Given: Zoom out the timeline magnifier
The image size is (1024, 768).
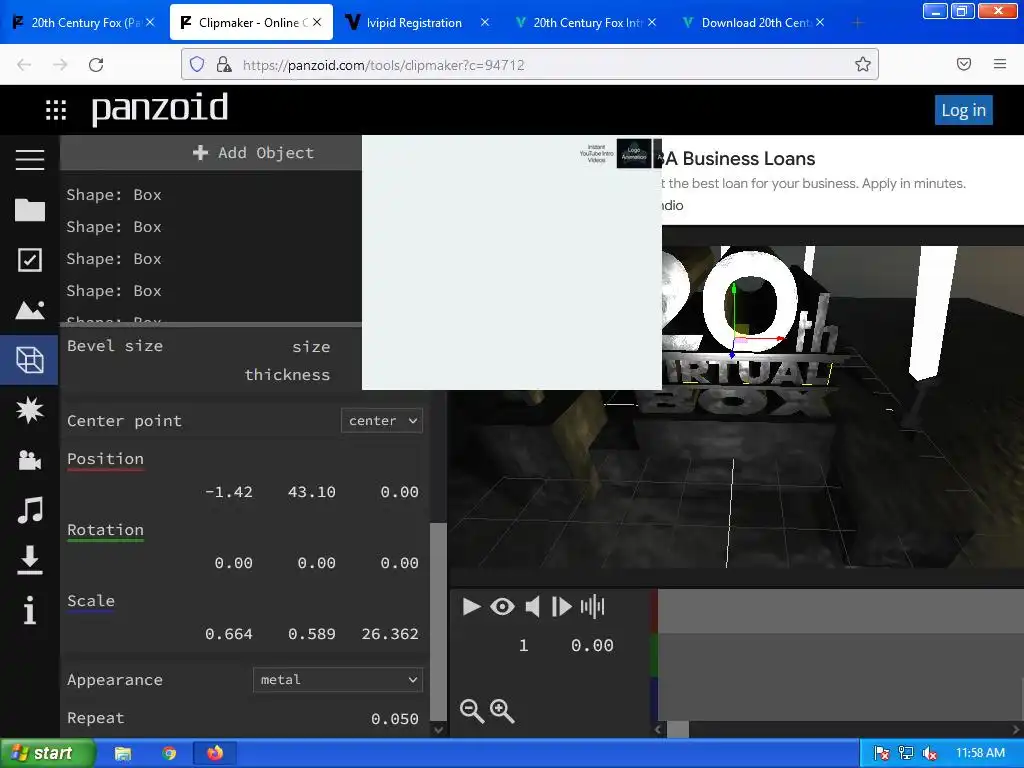Looking at the screenshot, I should pos(472,711).
